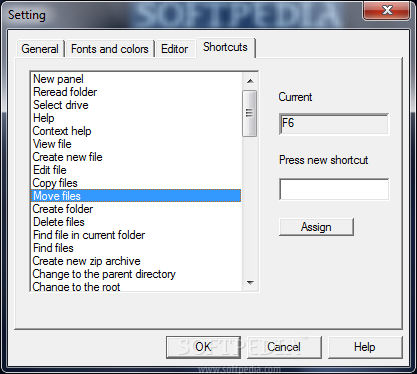Choose 'Find files' list entry
Viewport: 417px width, 374px height.
(136, 248)
